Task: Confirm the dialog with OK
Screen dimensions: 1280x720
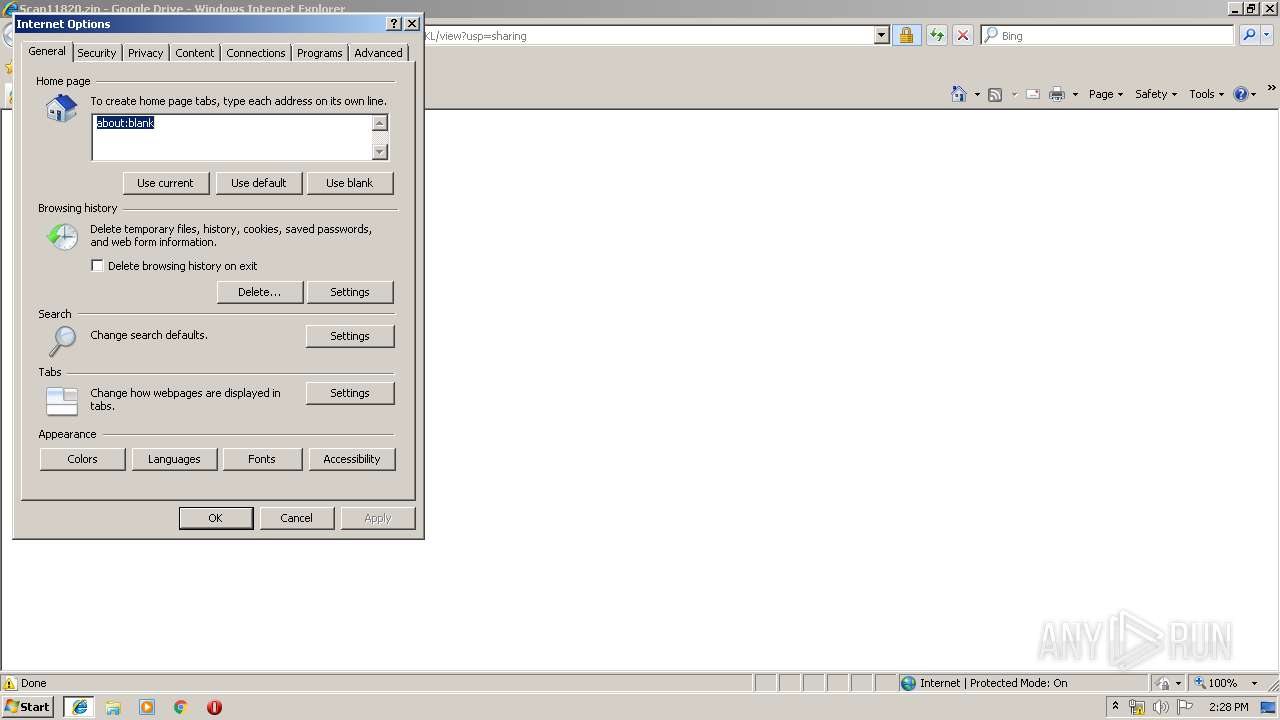Action: [215, 518]
